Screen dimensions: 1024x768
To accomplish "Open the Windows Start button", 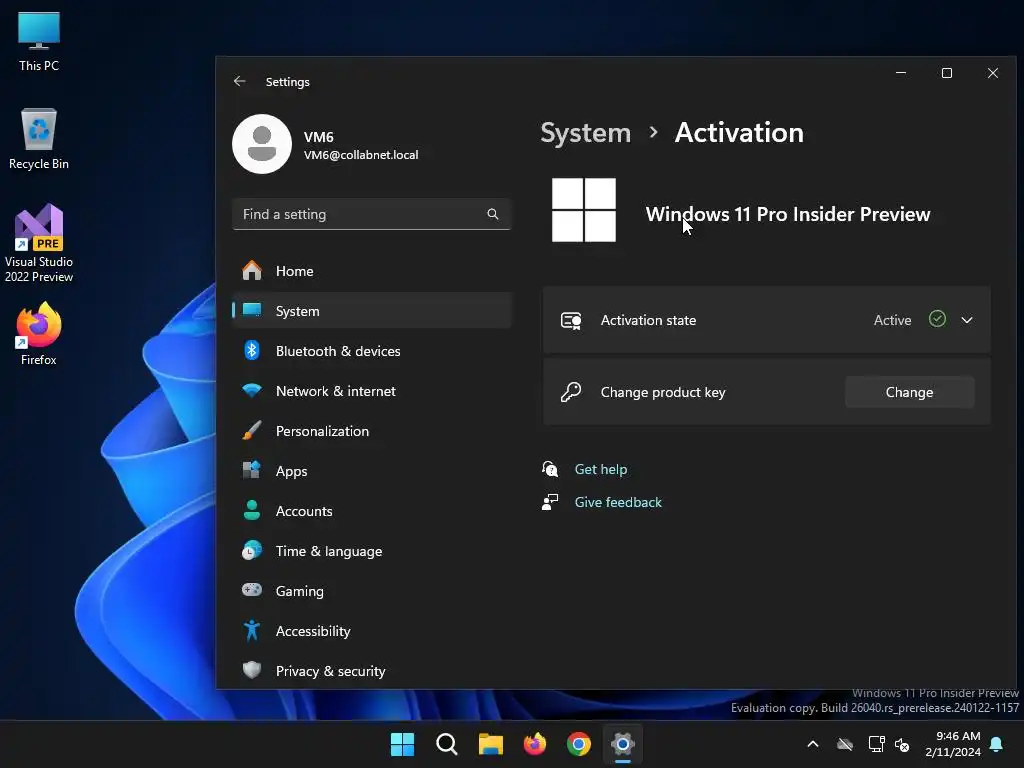I will pos(402,744).
